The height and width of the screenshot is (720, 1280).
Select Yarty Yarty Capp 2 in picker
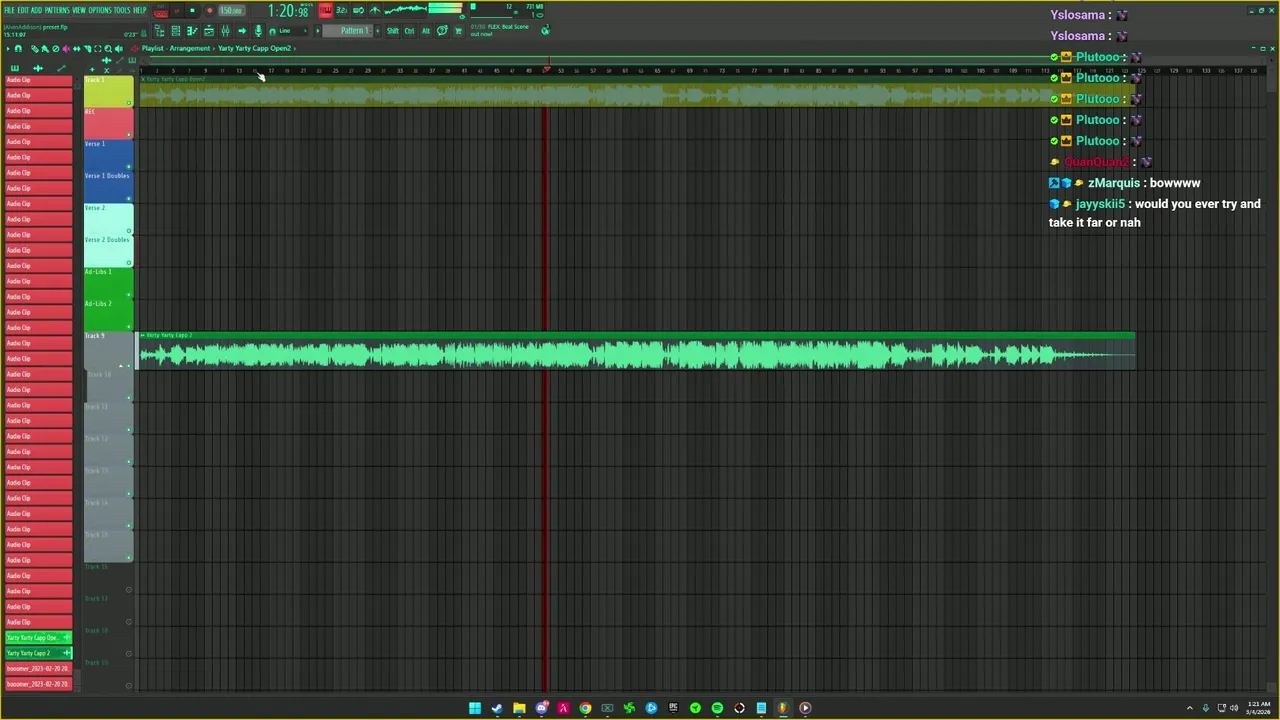pyautogui.click(x=38, y=653)
